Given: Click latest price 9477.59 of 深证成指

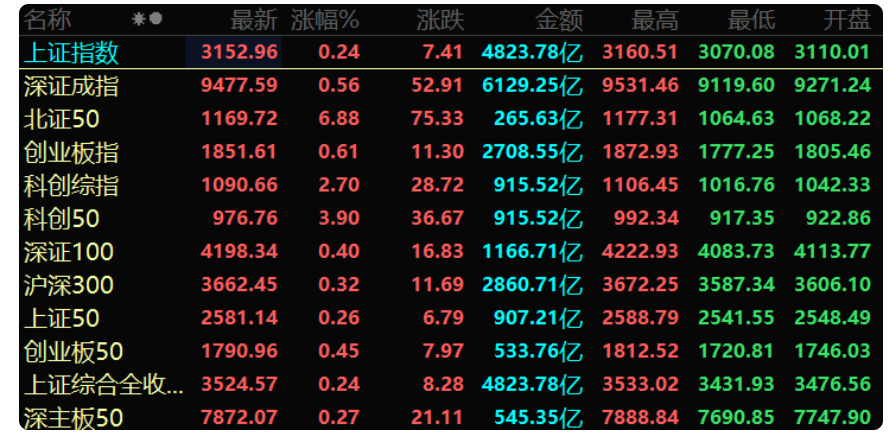Looking at the screenshot, I should point(239,85).
